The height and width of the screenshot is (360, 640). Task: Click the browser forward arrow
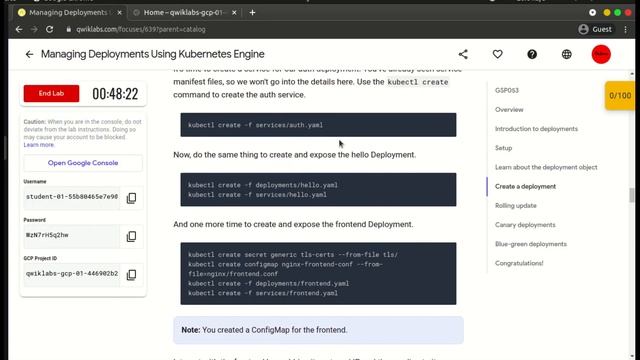[x=34, y=29]
